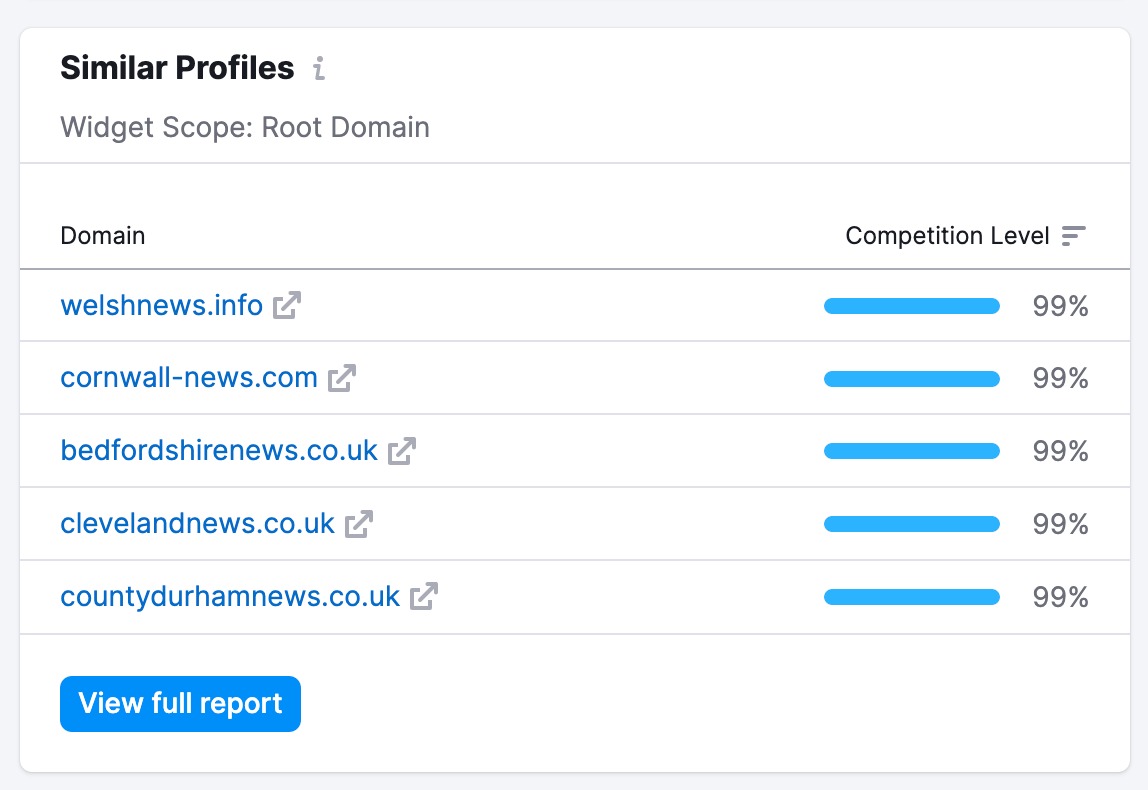The image size is (1148, 790).
Task: Select the sort control on the Competition Level column
Action: (1074, 236)
